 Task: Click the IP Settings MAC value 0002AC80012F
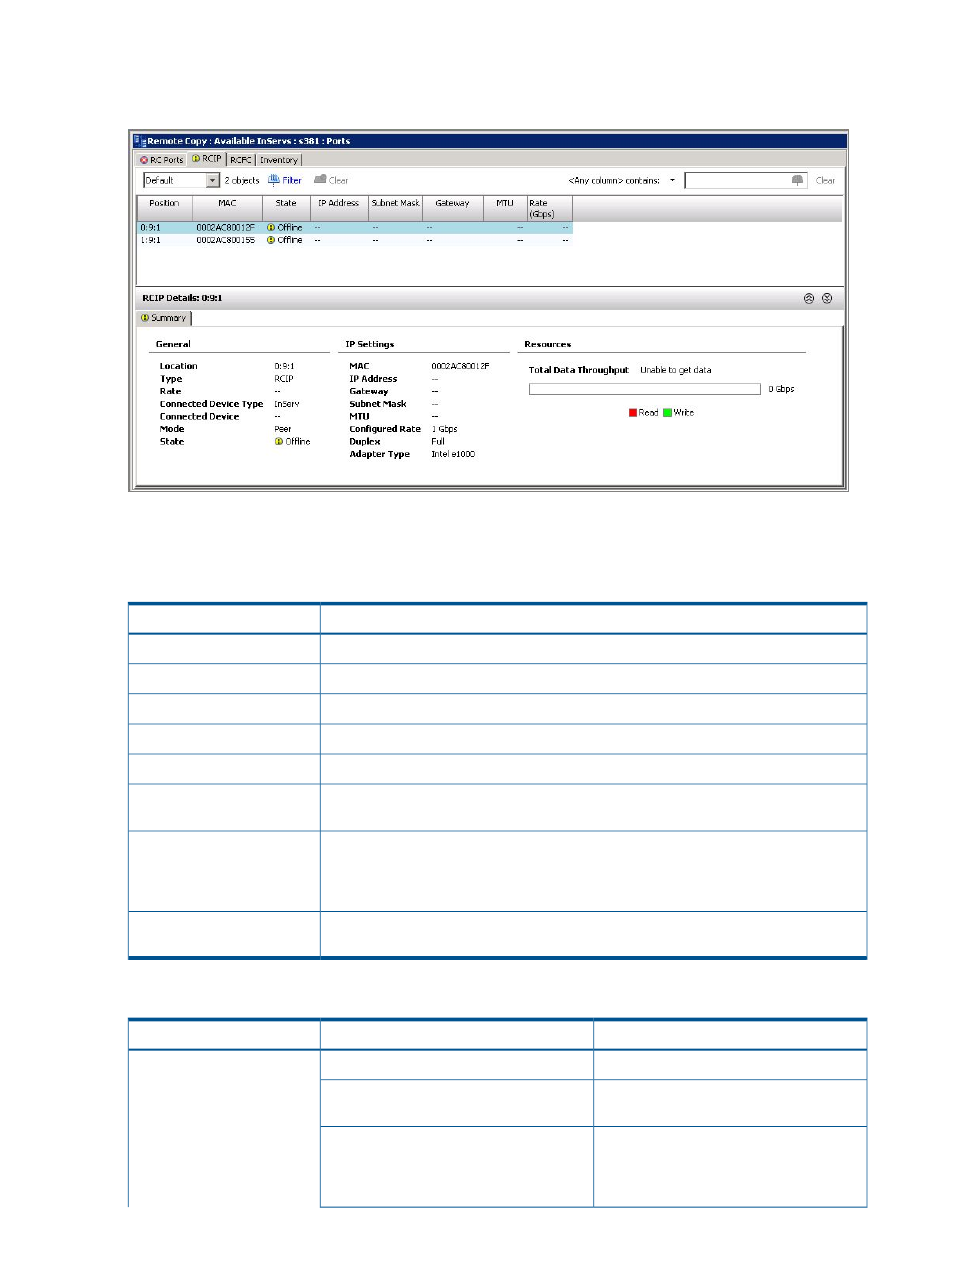tap(460, 366)
